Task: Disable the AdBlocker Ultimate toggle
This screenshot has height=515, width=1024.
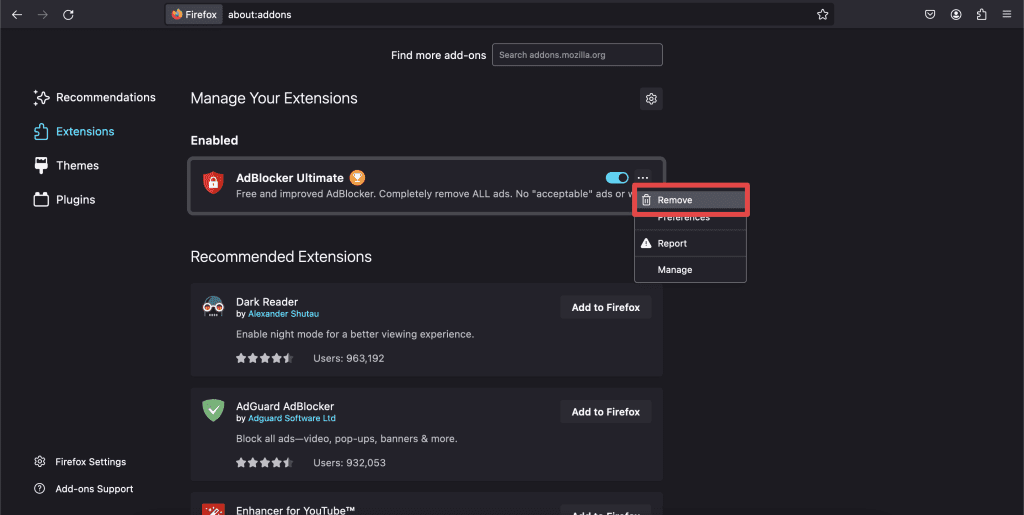Action: tap(617, 178)
